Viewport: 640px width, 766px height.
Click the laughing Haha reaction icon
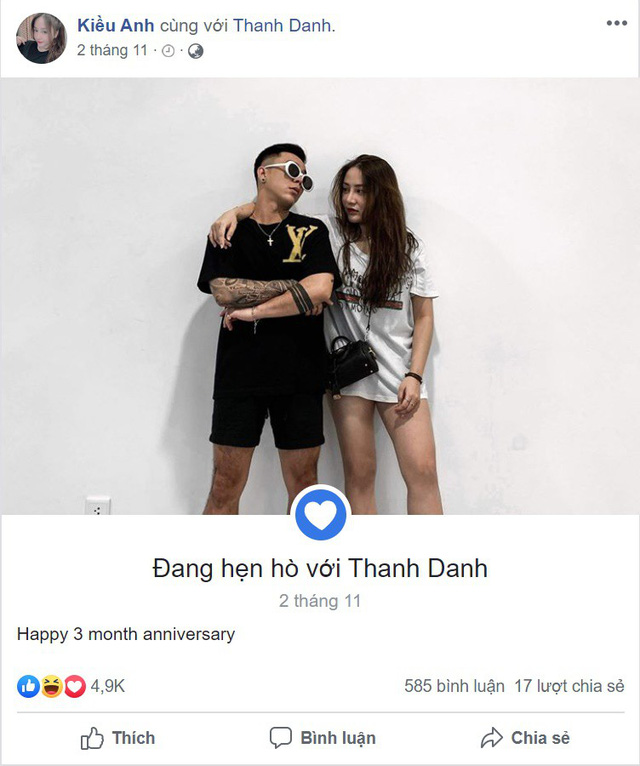click(51, 686)
